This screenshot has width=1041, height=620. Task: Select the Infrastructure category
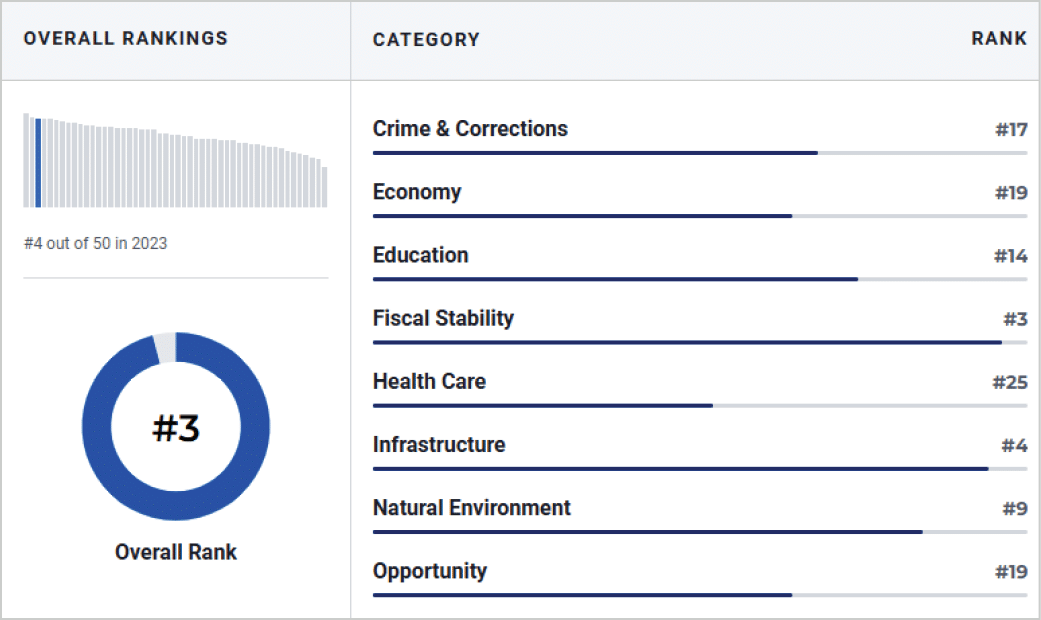tap(439, 444)
